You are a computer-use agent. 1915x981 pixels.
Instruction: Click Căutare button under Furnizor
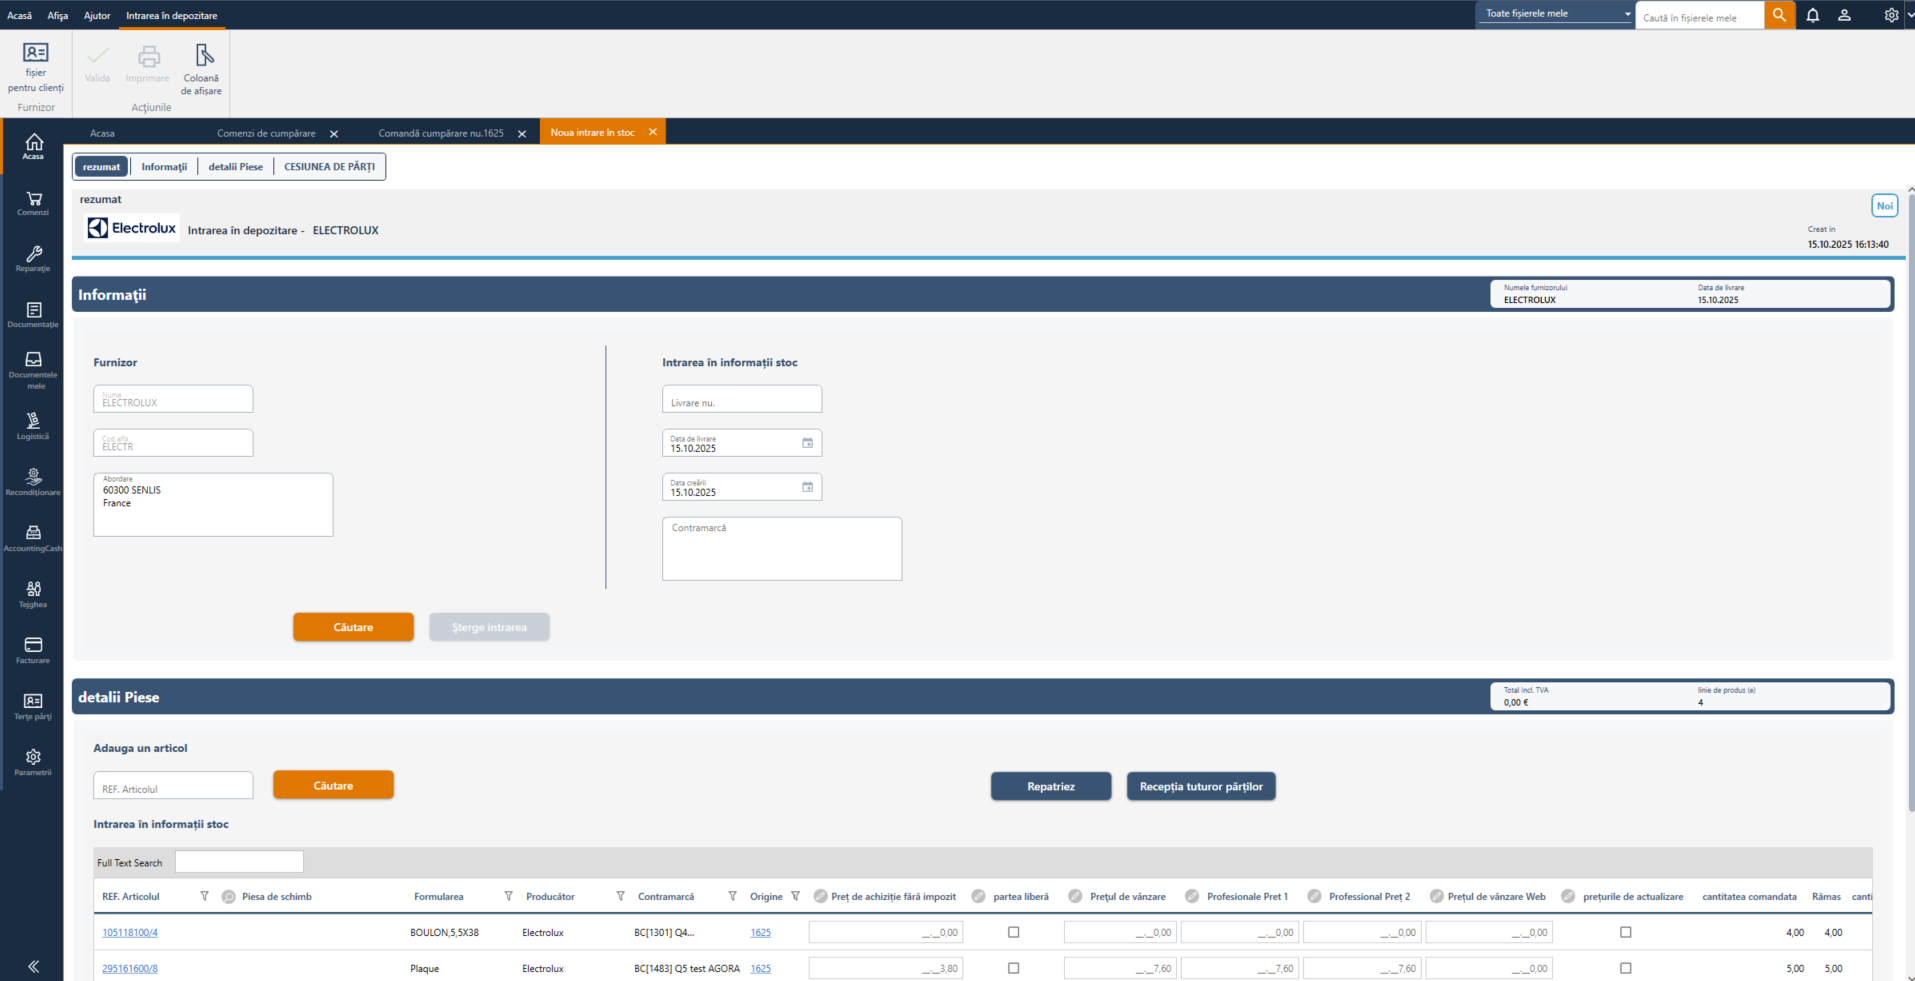[353, 627]
